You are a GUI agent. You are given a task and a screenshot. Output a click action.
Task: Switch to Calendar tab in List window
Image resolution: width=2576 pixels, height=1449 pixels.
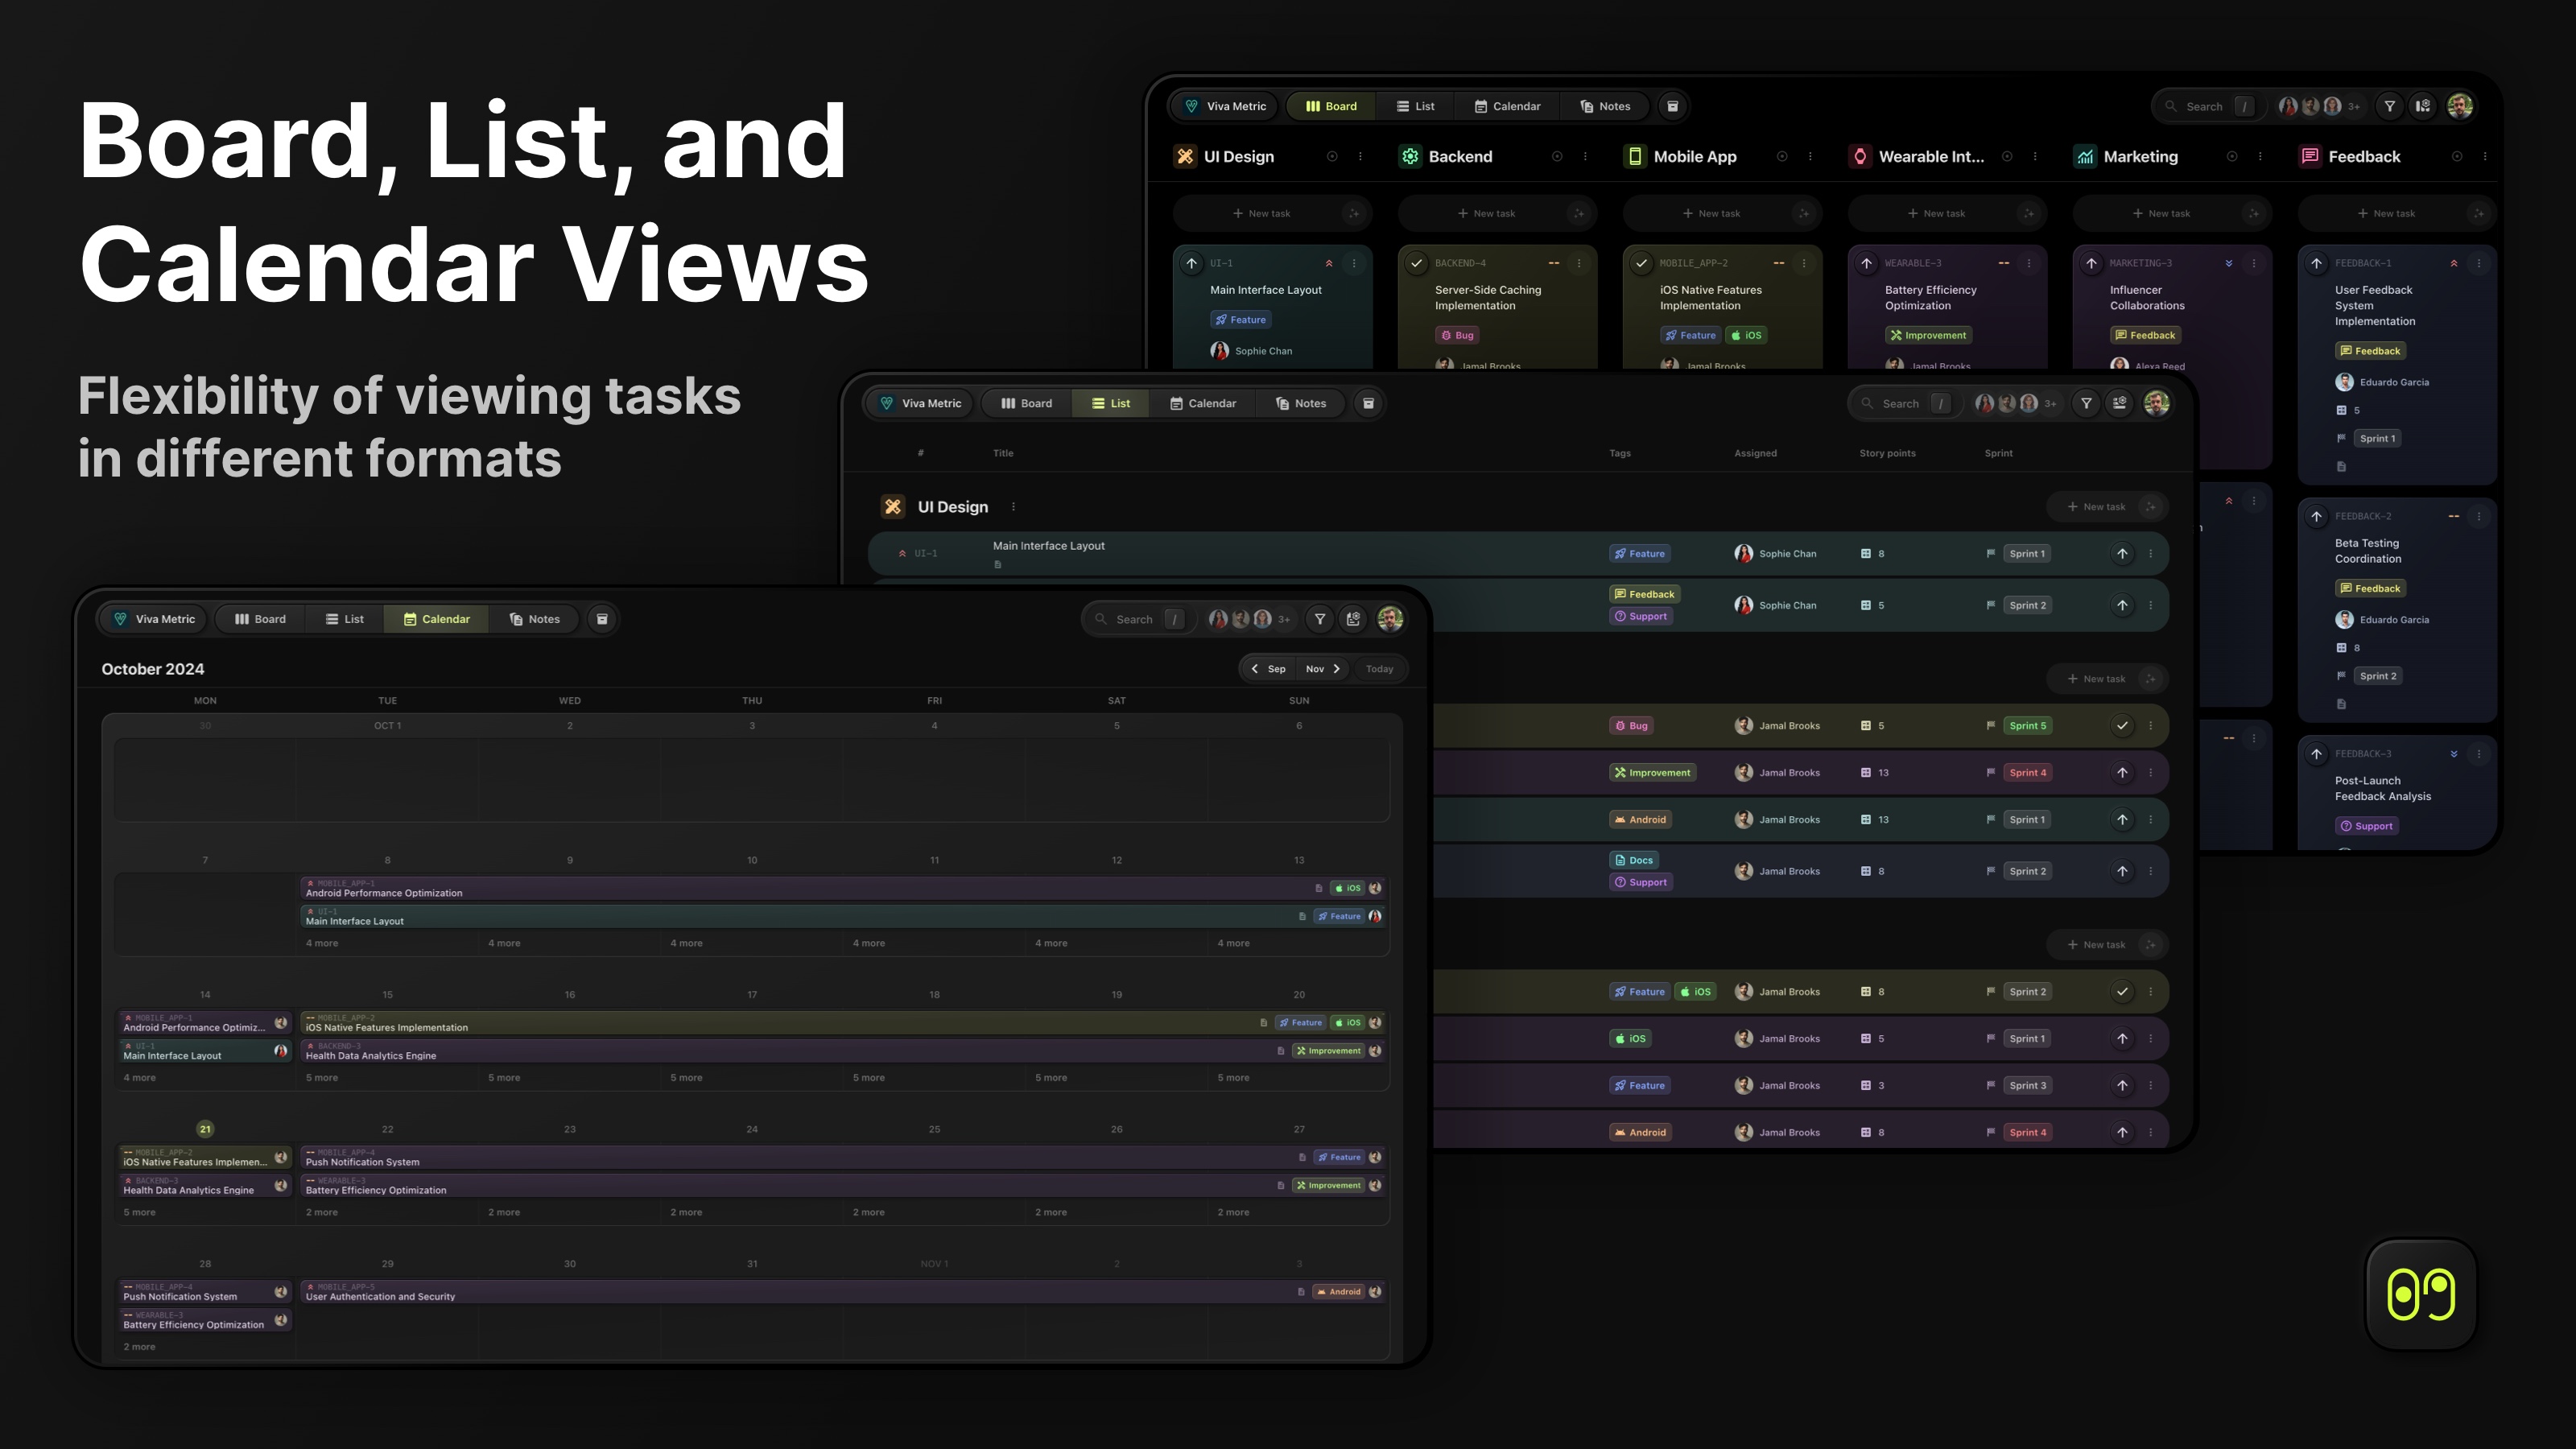pyautogui.click(x=1203, y=403)
